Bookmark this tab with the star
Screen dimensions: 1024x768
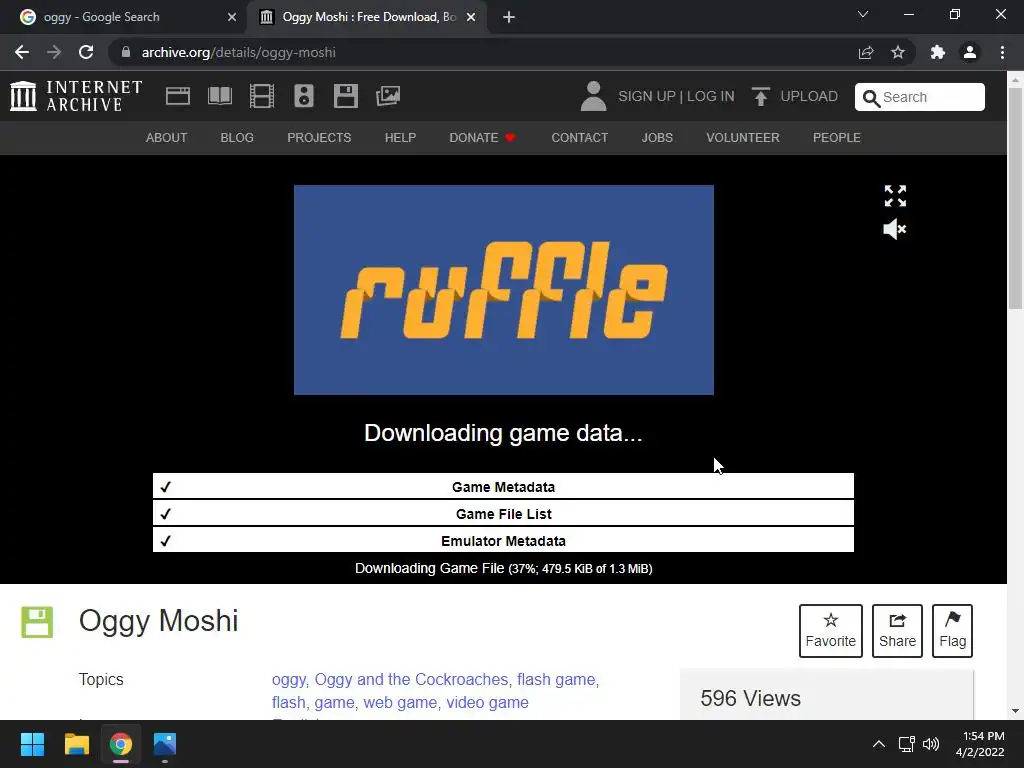898,52
